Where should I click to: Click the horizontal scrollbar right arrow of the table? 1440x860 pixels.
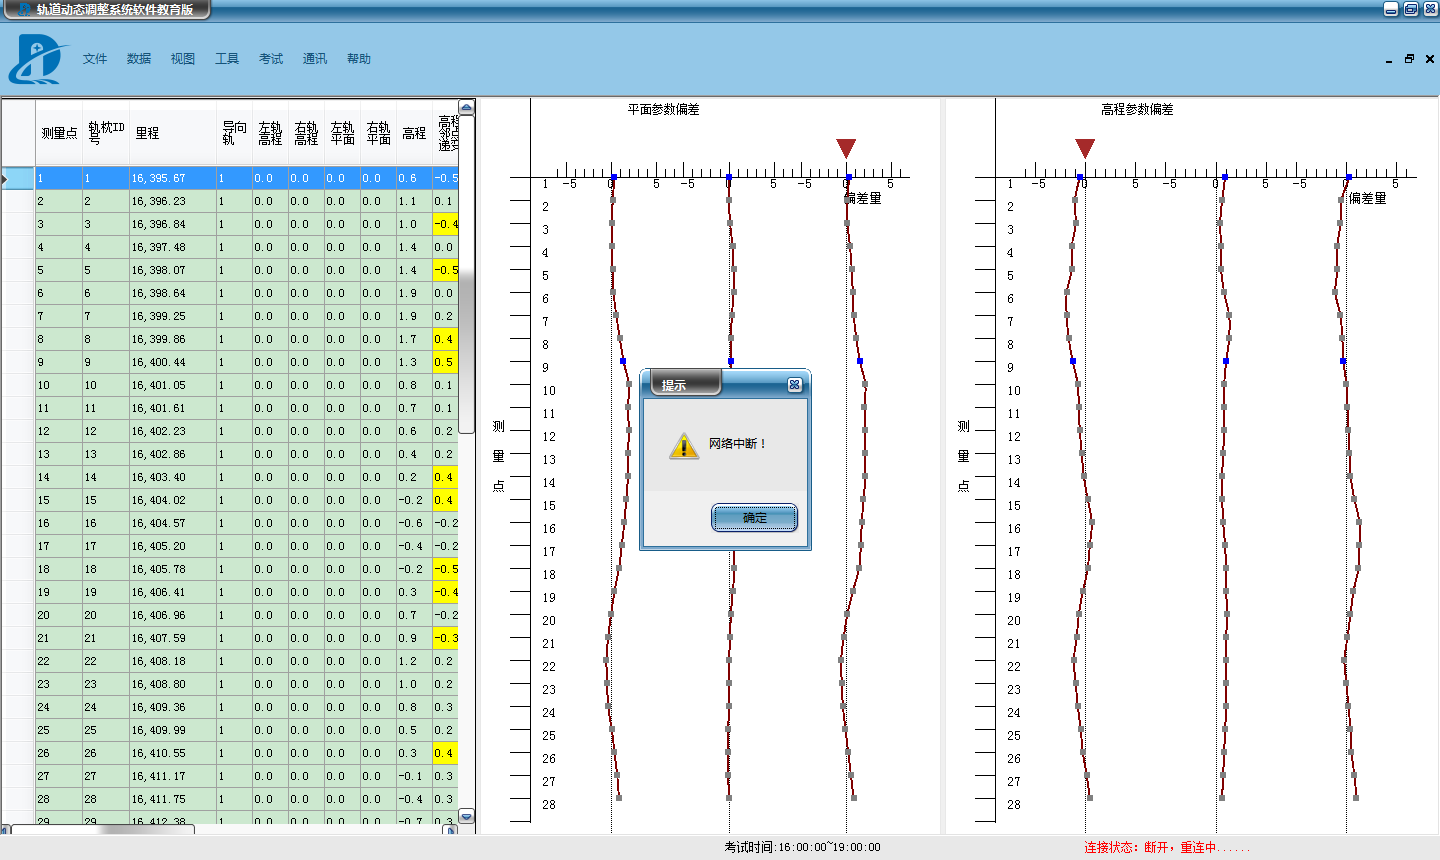point(451,830)
